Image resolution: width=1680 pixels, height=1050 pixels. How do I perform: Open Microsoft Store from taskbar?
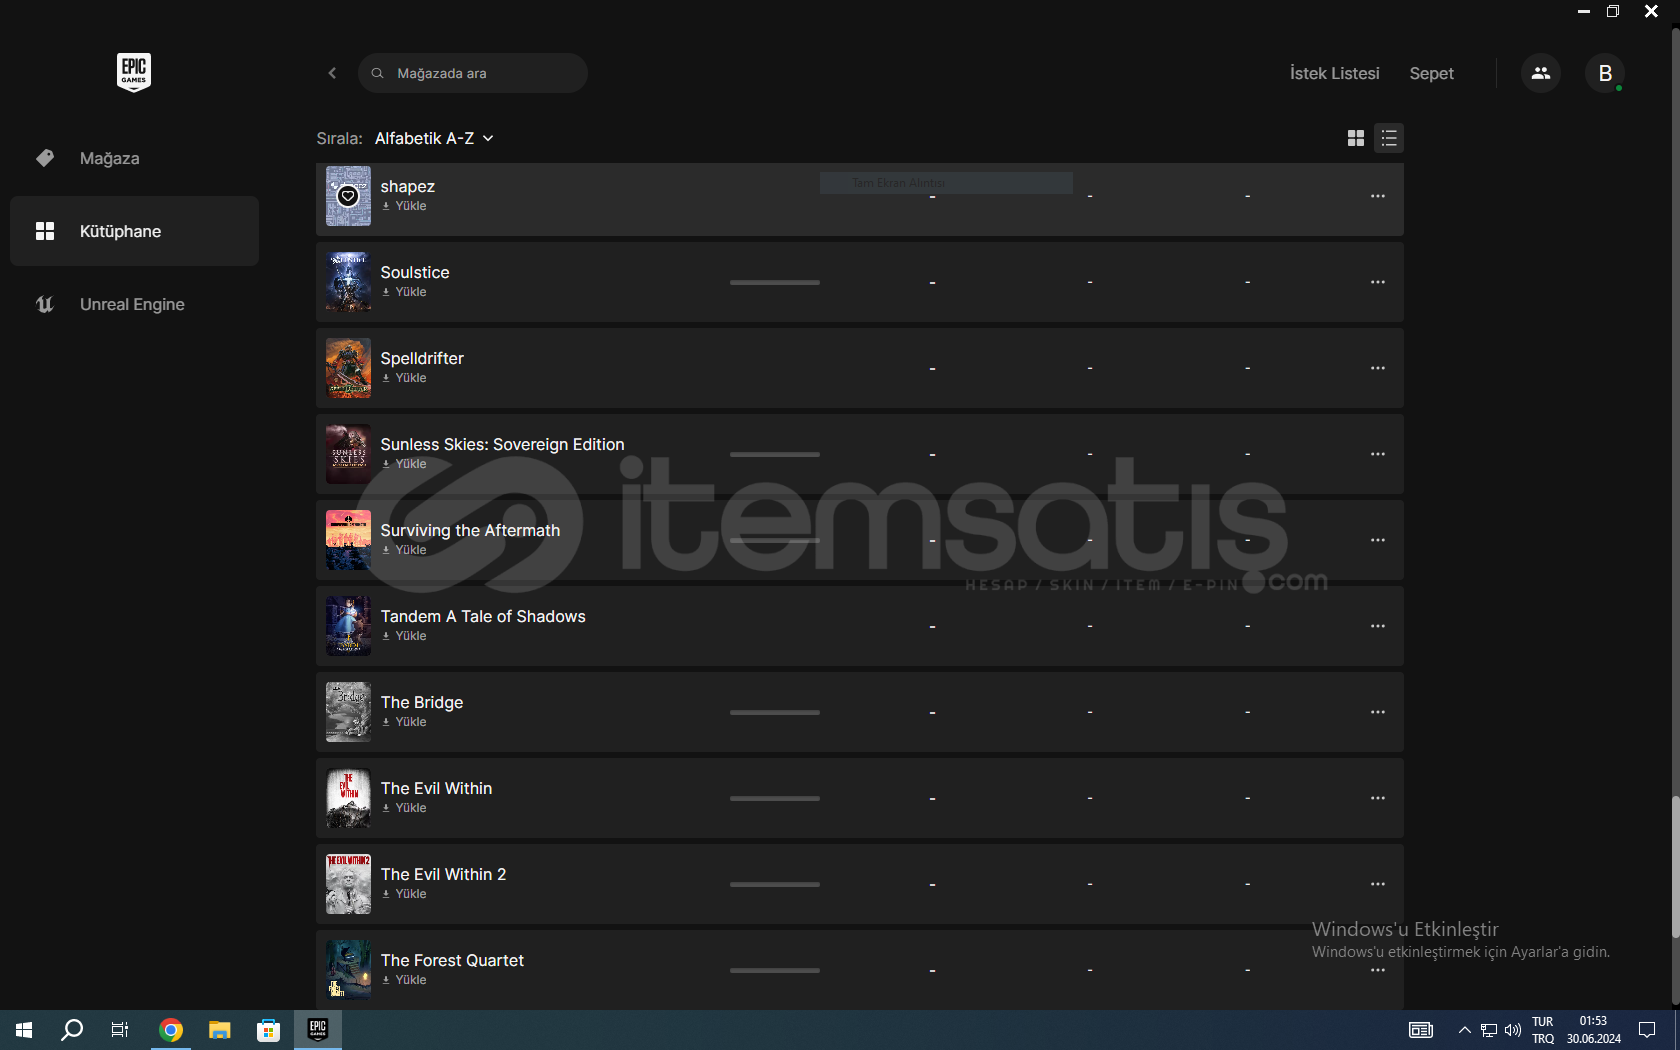[x=268, y=1030]
